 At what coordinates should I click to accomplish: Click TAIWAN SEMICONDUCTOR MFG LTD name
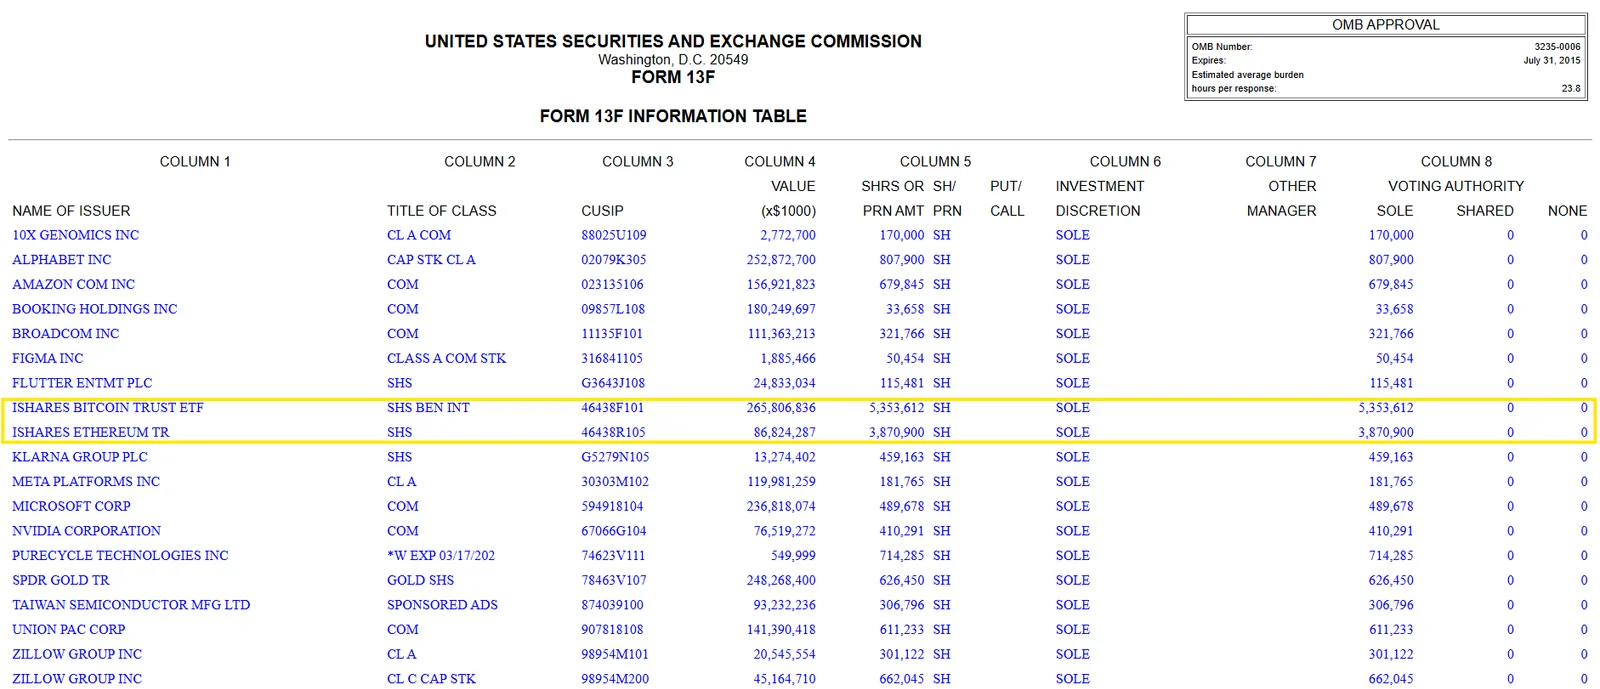tap(131, 605)
